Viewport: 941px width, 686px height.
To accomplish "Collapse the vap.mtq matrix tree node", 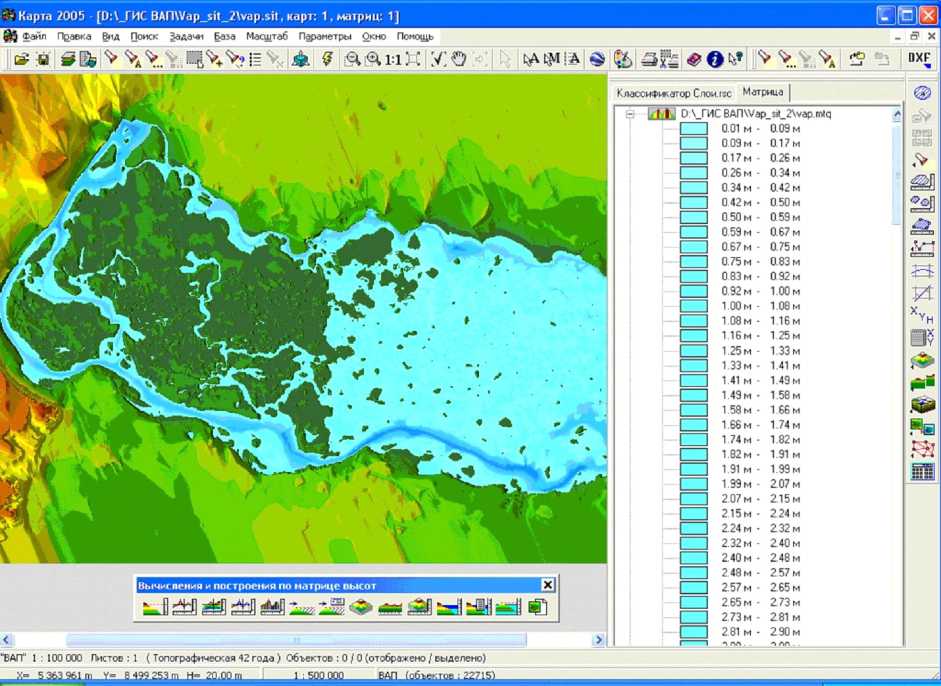I will (631, 114).
